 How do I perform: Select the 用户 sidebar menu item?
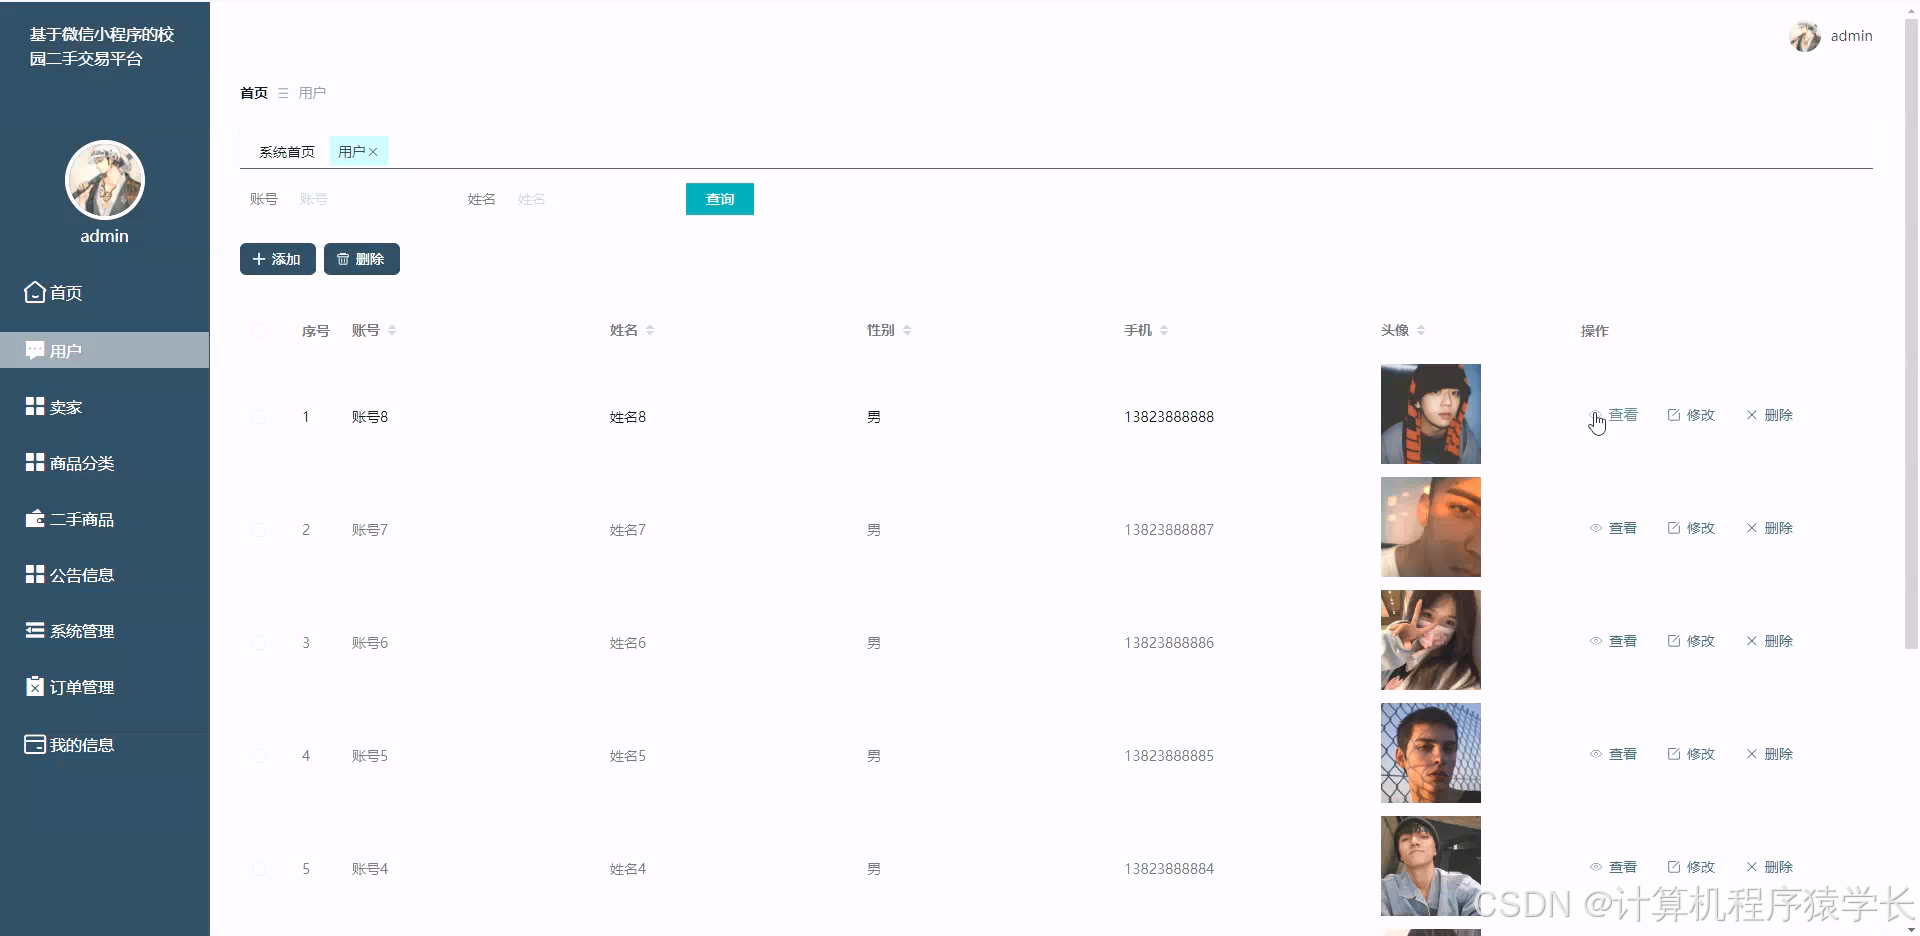pos(104,350)
